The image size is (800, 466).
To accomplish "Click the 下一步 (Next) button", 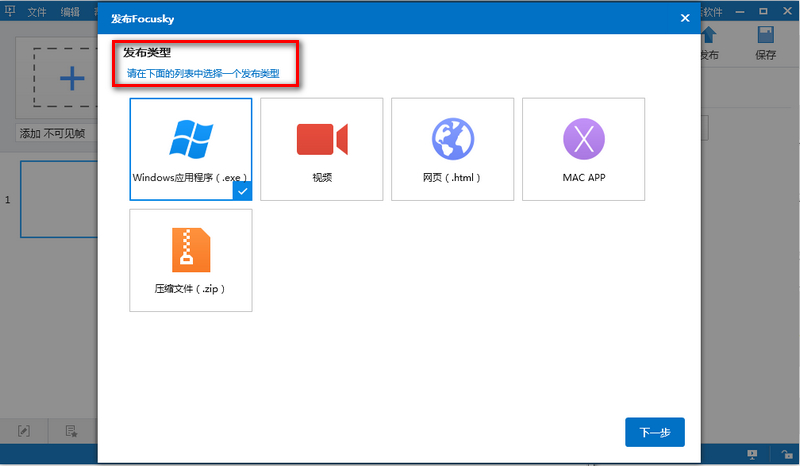I will [x=654, y=432].
